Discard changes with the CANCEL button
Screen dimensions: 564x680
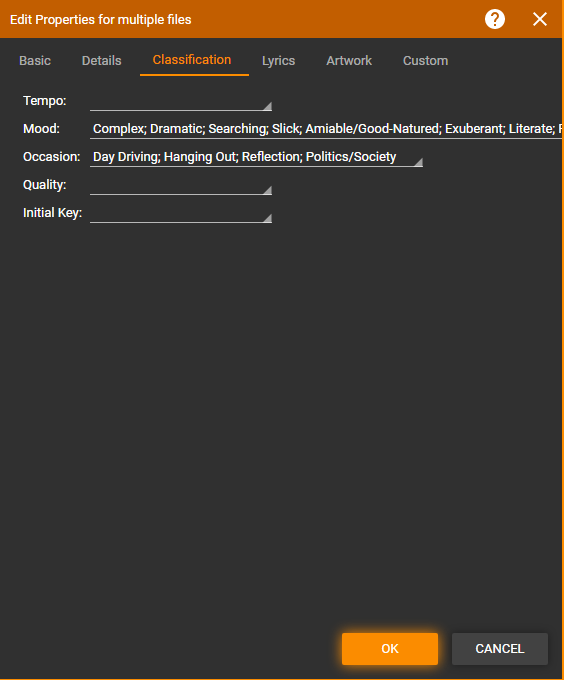click(x=500, y=649)
